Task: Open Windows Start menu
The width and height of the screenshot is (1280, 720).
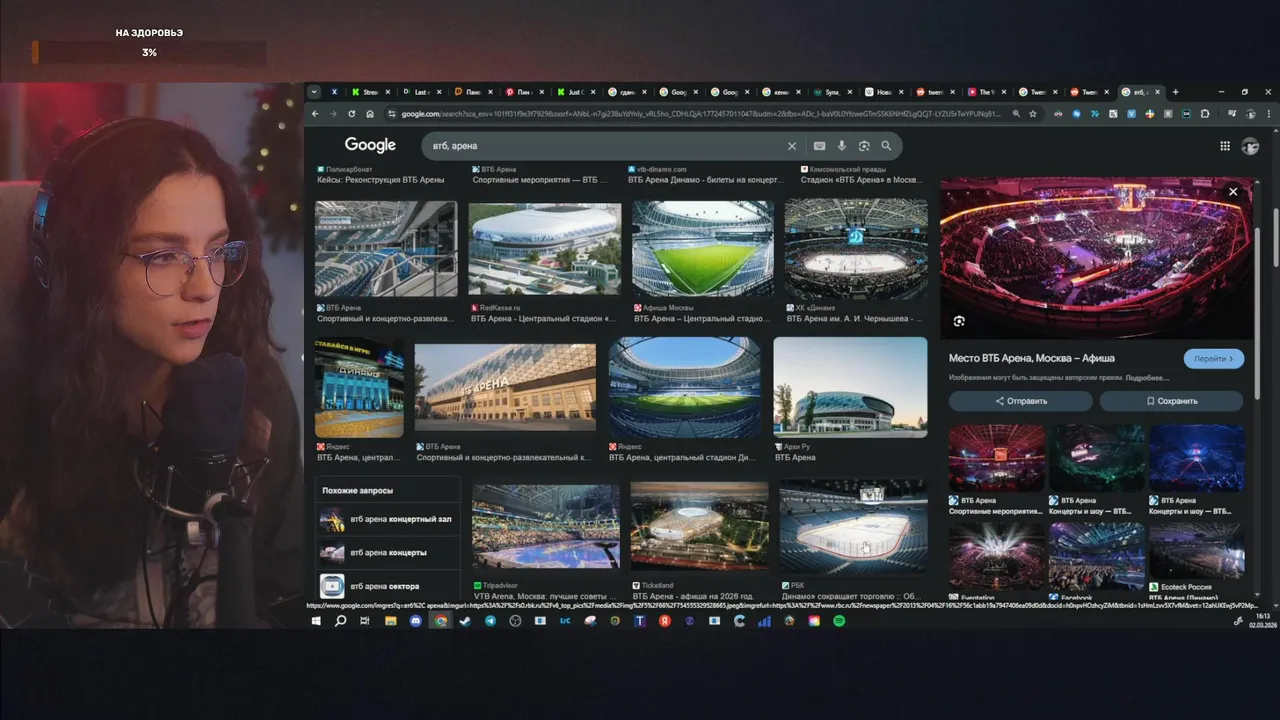Action: (316, 621)
